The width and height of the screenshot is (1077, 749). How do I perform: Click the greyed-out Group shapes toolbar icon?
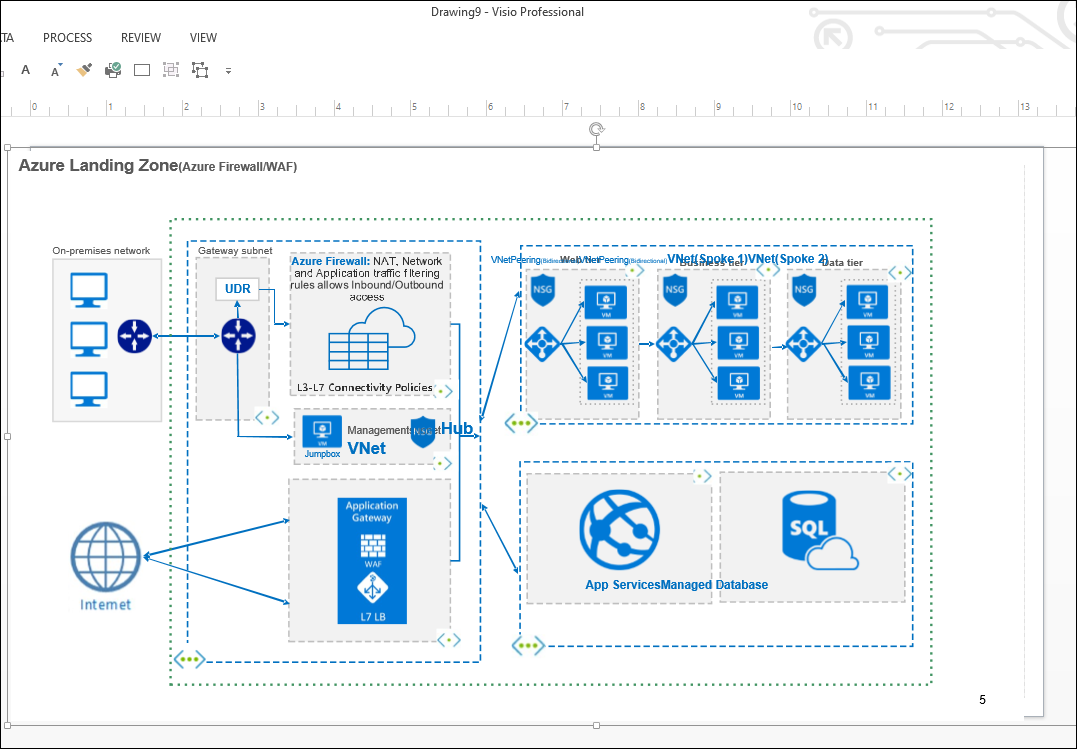(171, 69)
